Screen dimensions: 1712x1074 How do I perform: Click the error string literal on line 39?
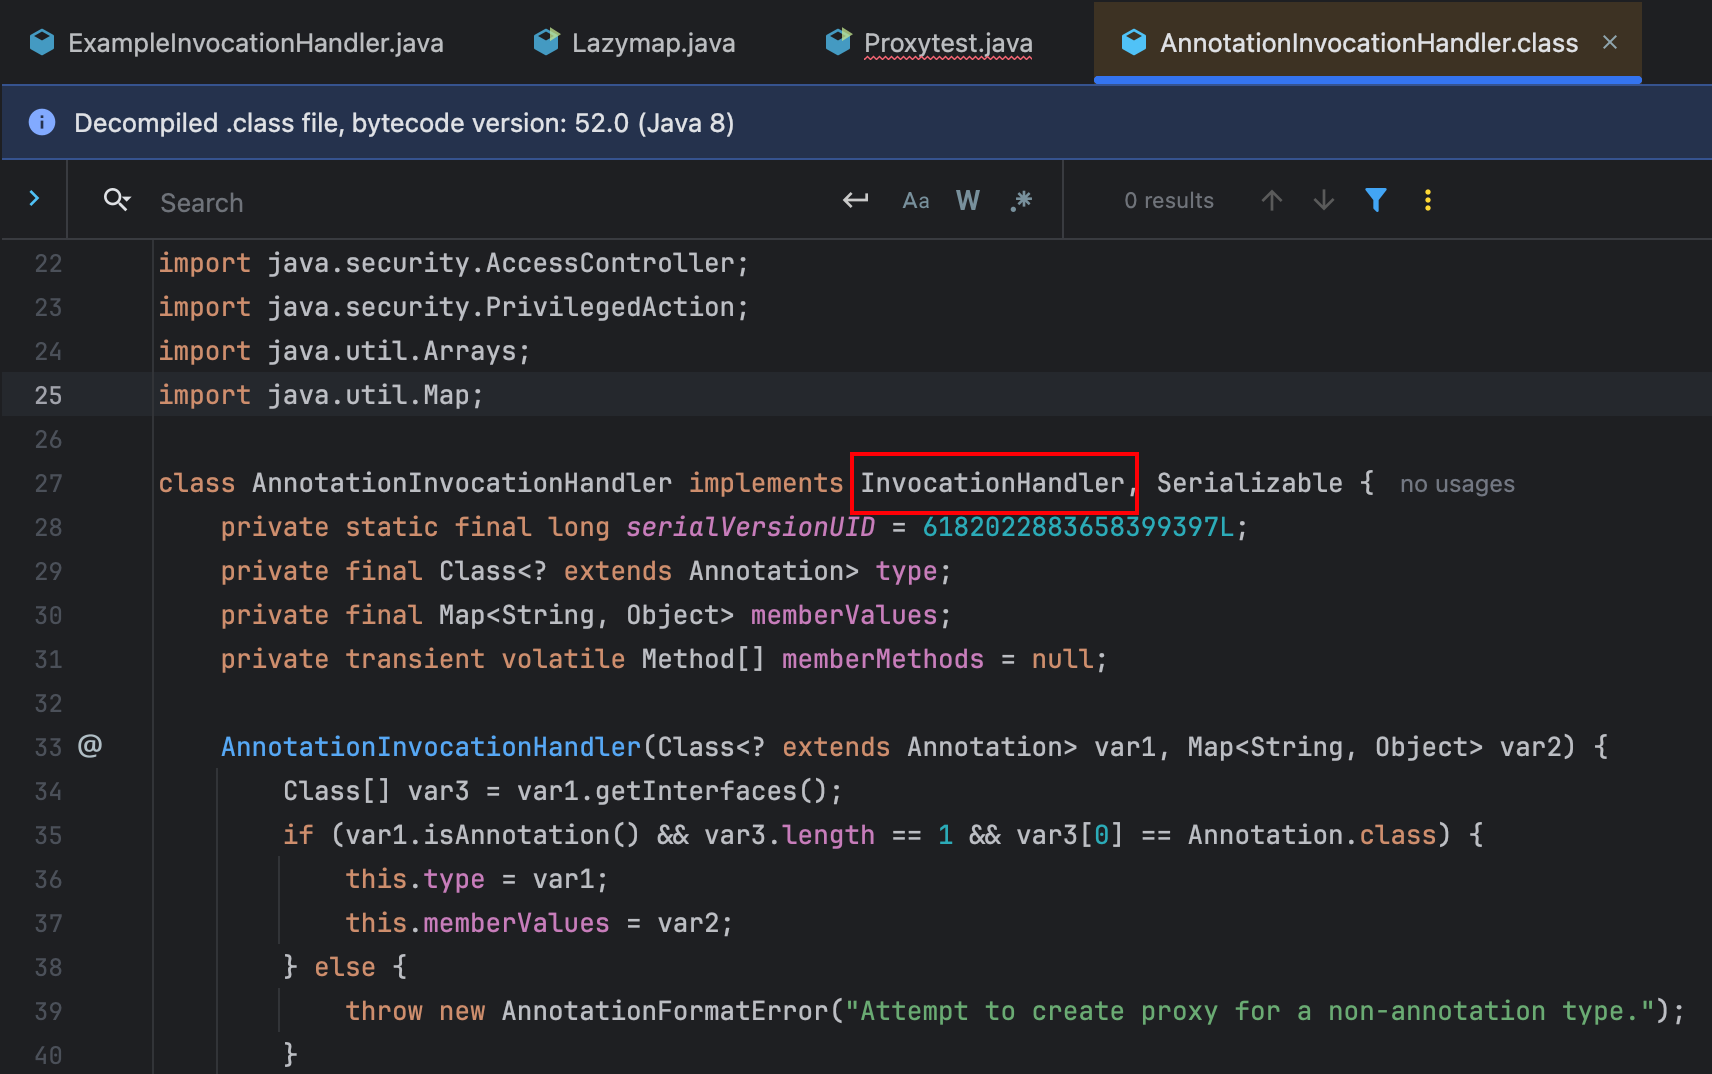pos(1250,1011)
